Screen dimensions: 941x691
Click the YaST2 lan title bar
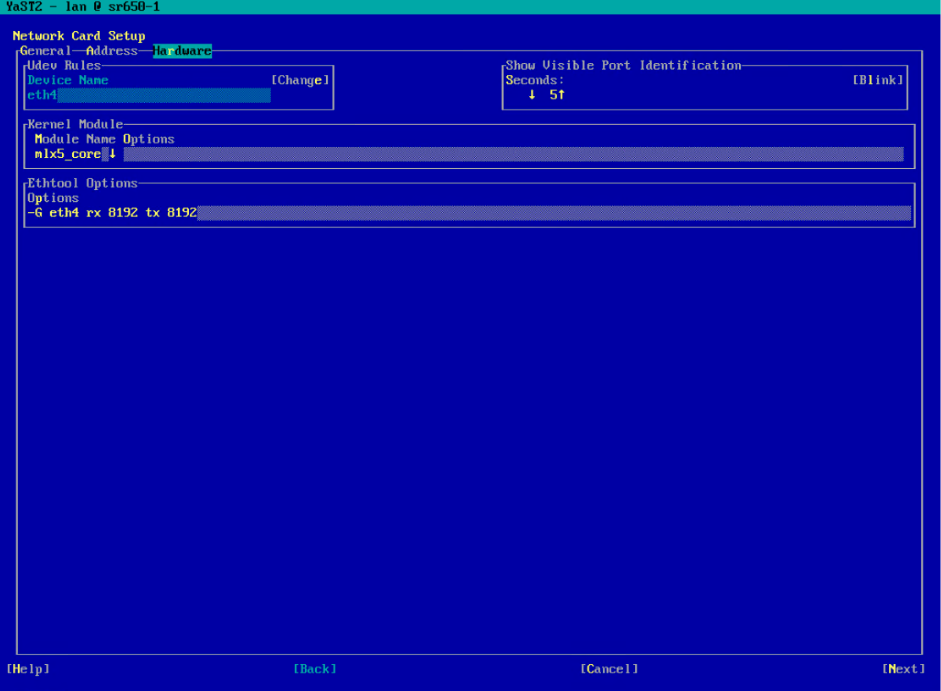(x=83, y=7)
